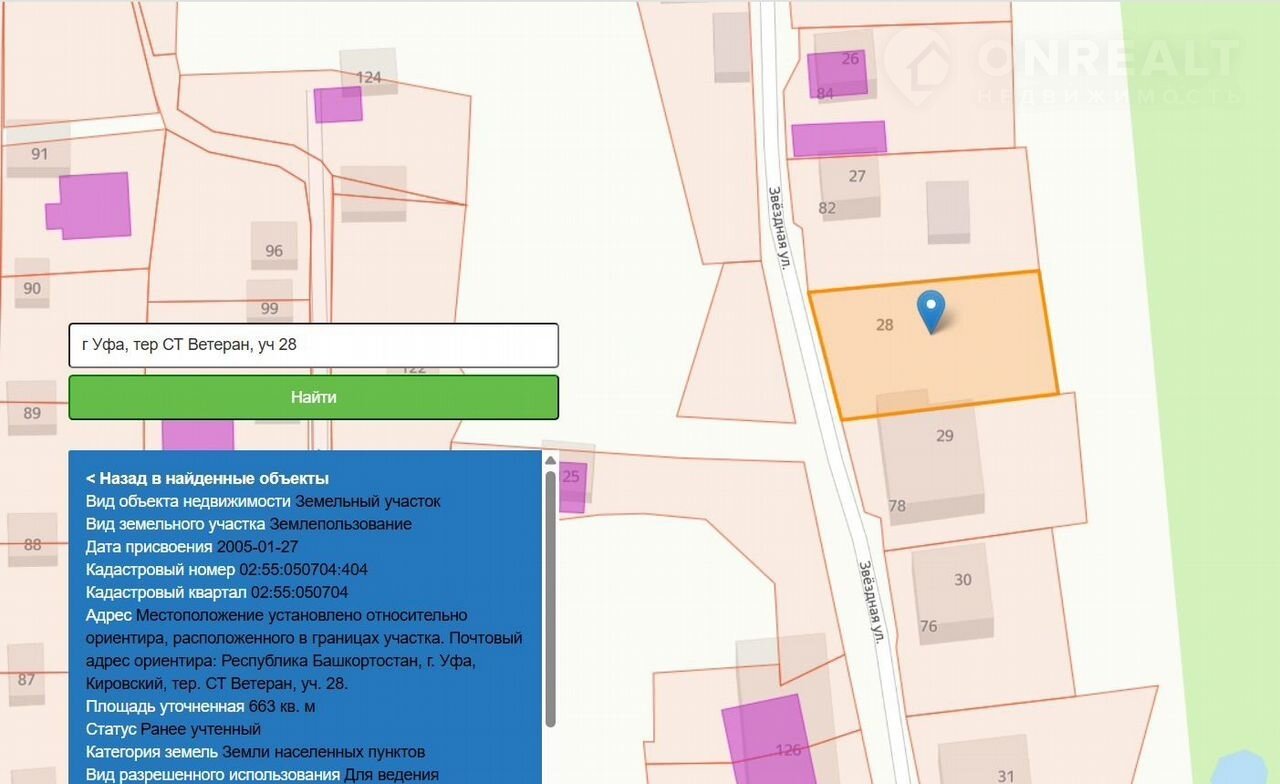Image resolution: width=1280 pixels, height=784 pixels.
Task: Click the blue map marker pin
Action: [x=931, y=310]
